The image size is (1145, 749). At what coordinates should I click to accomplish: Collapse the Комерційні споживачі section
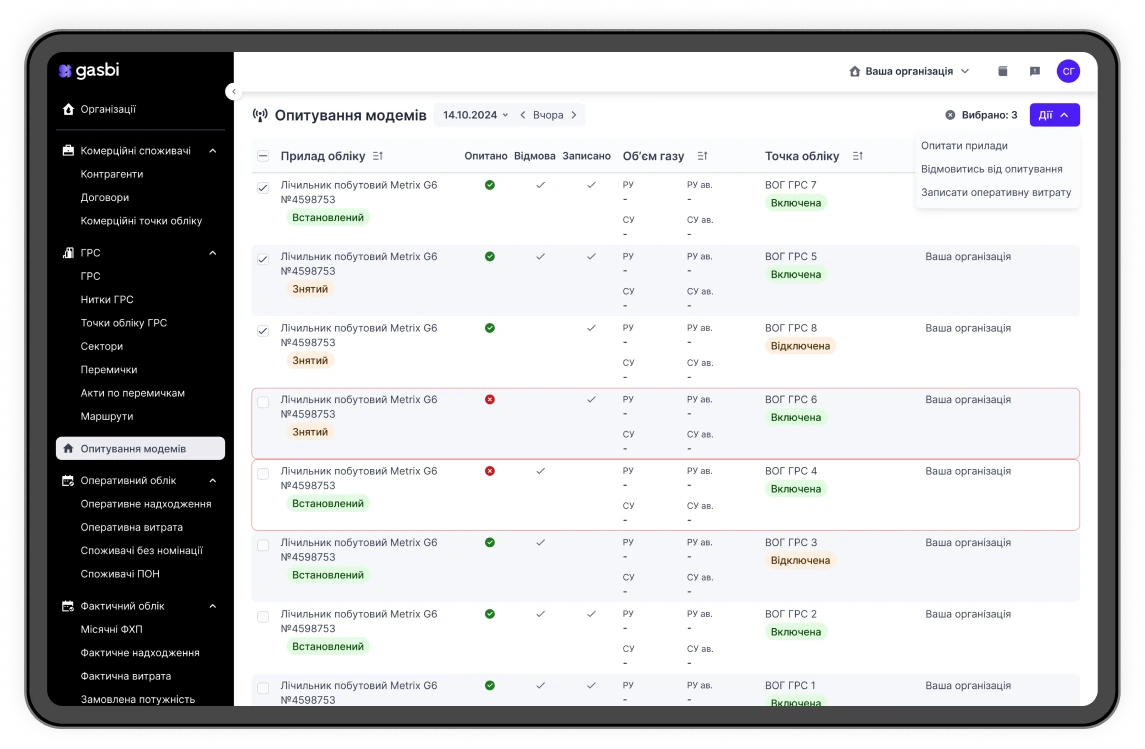(212, 151)
